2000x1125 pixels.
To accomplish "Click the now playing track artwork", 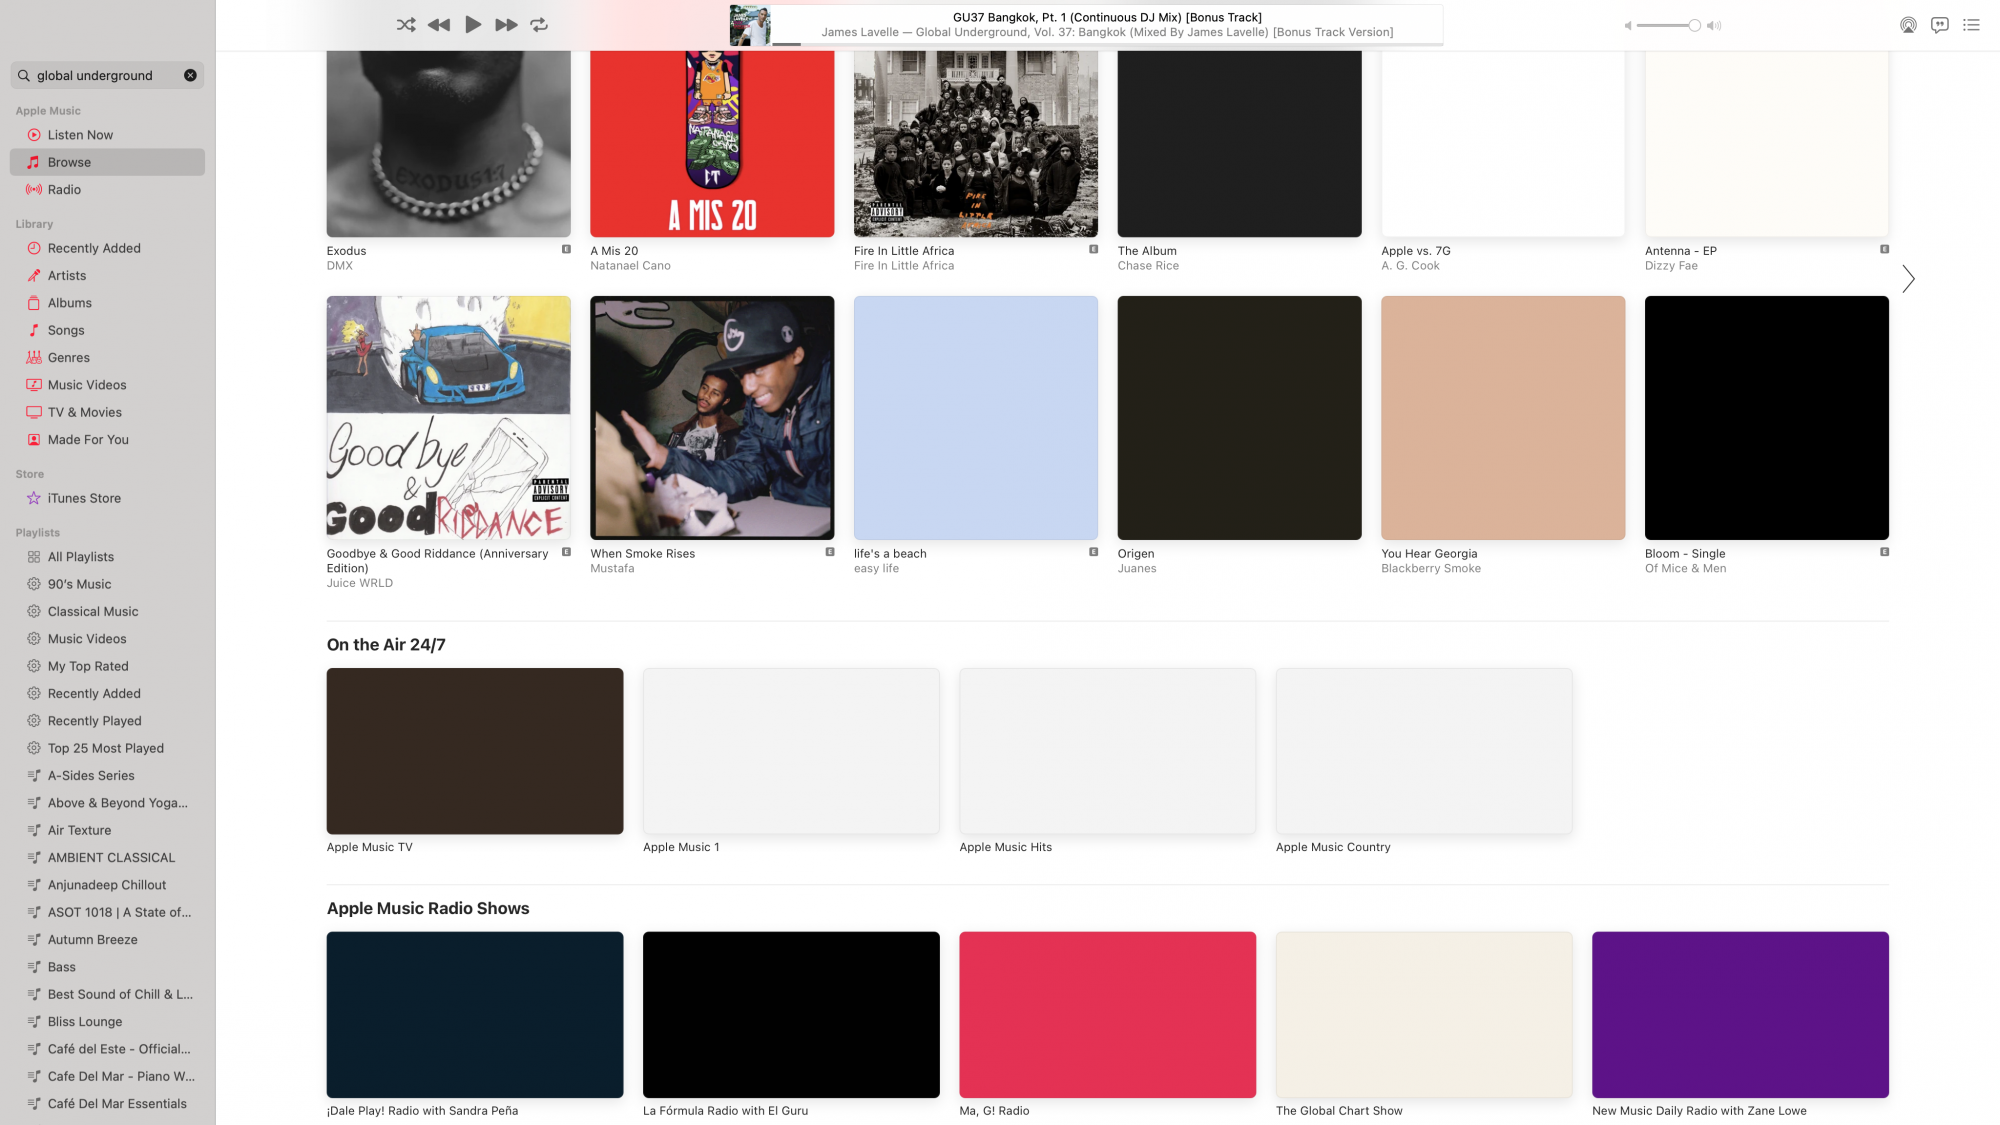I will point(750,25).
